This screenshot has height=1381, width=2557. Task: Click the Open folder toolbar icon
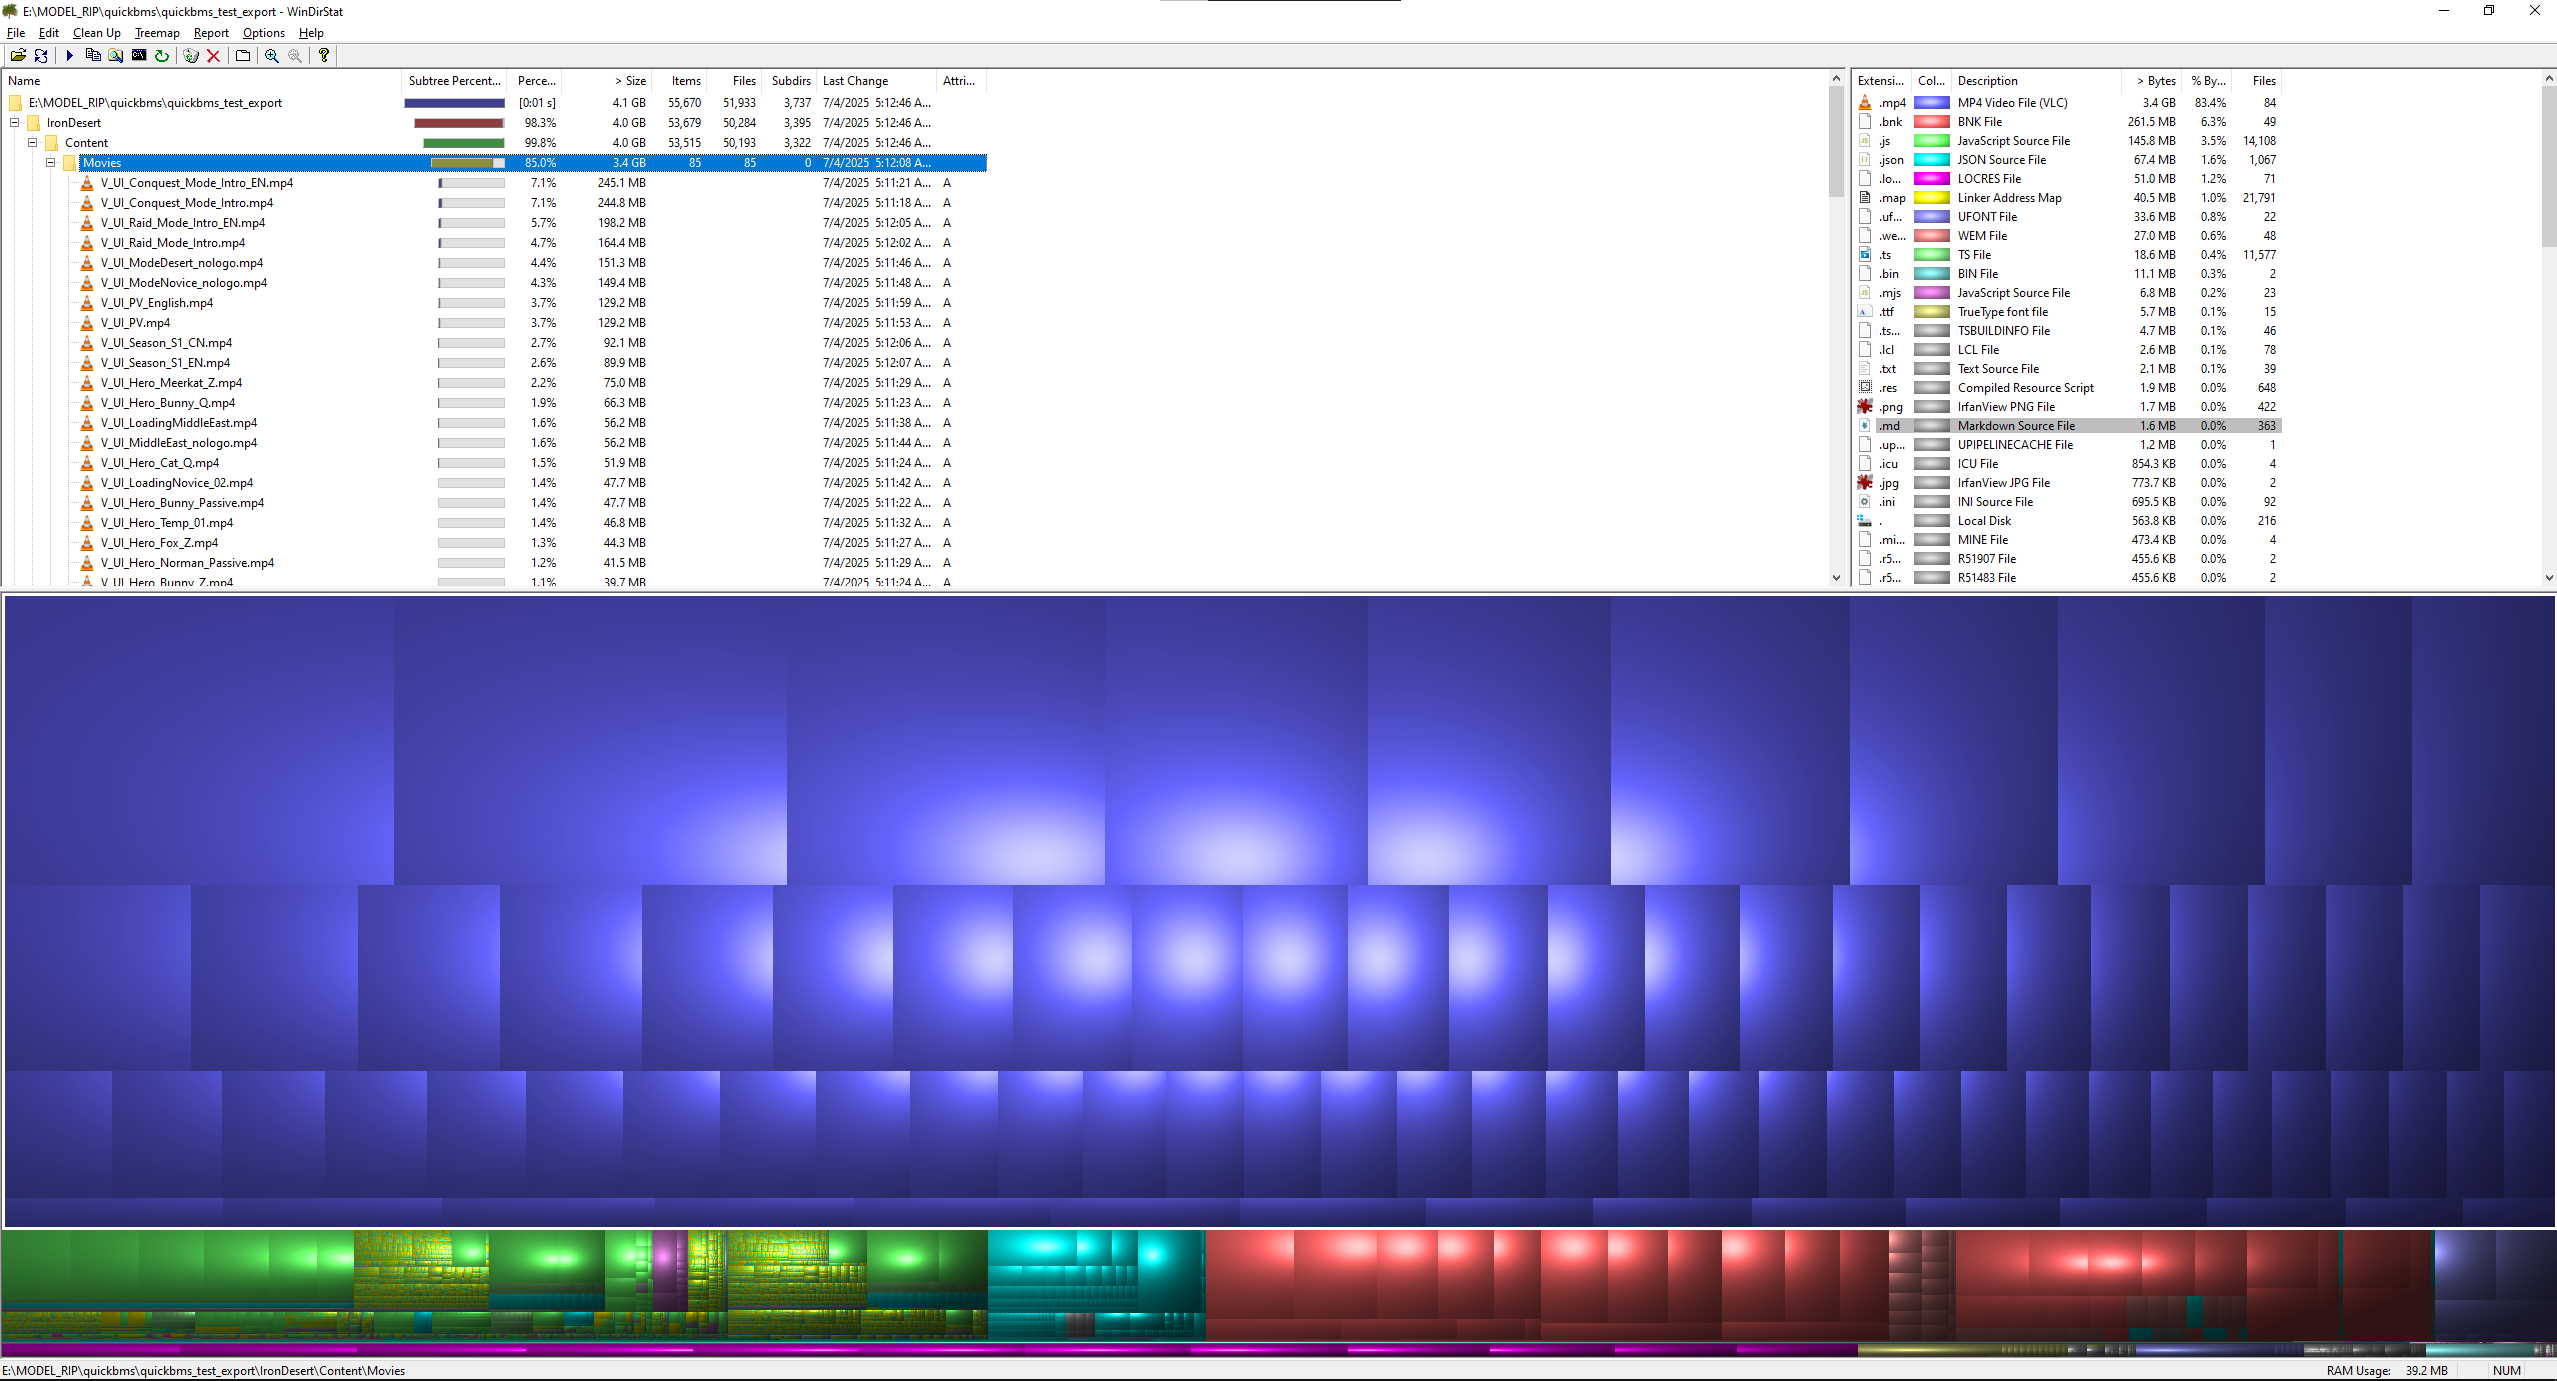coord(18,56)
